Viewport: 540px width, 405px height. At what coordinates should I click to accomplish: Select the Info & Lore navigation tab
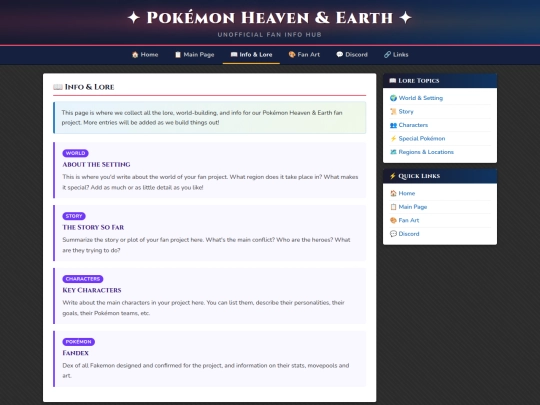point(251,54)
